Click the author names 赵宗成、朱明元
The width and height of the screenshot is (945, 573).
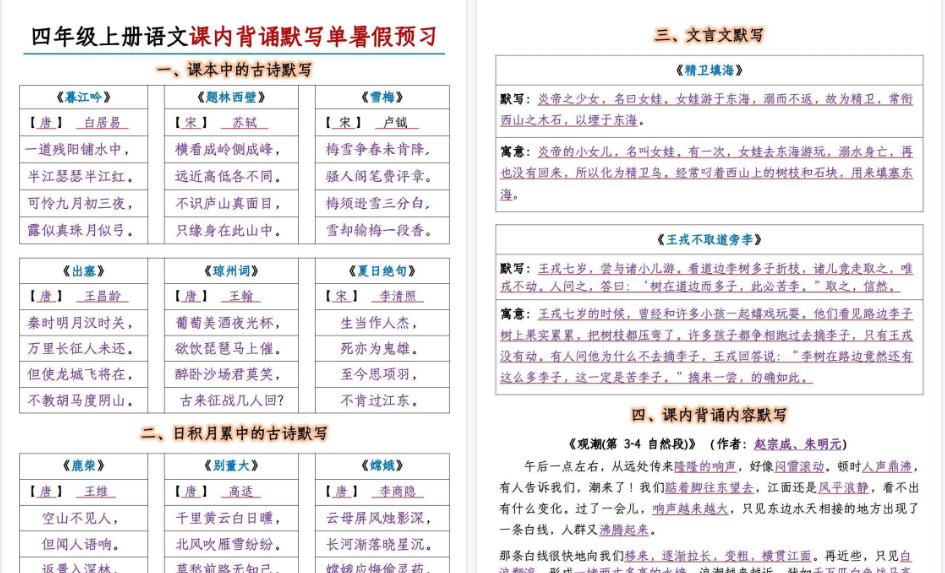797,444
